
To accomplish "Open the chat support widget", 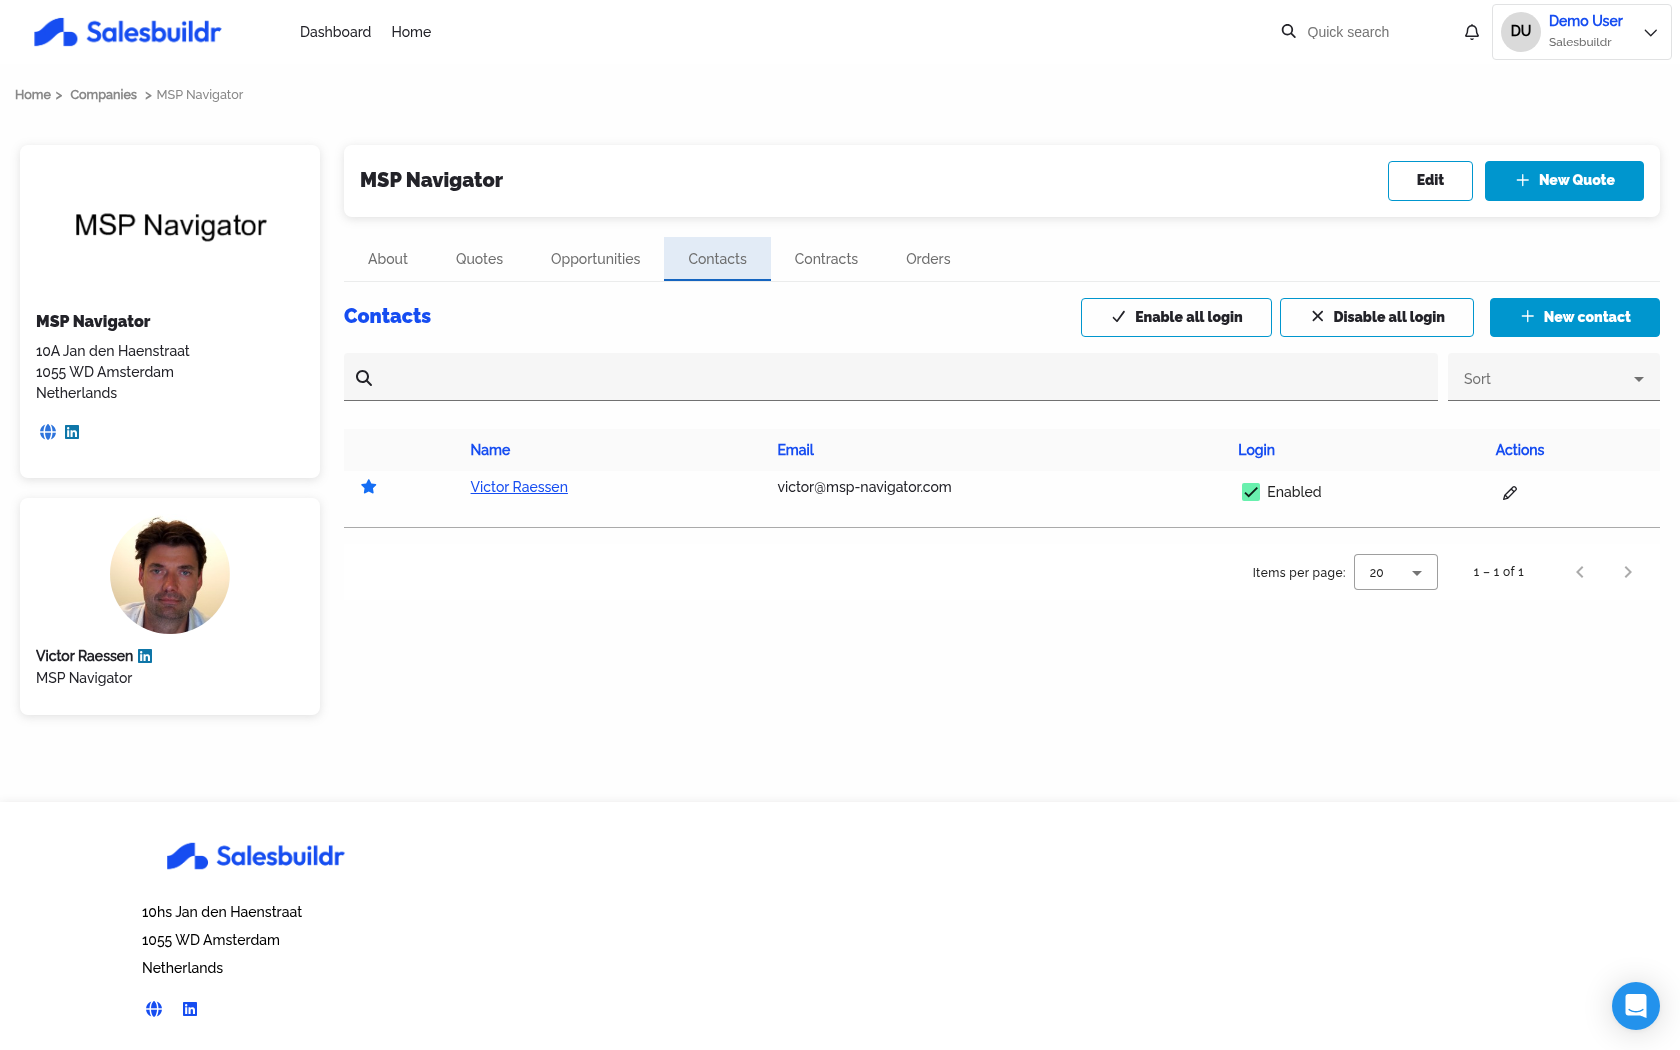I will tap(1636, 1006).
